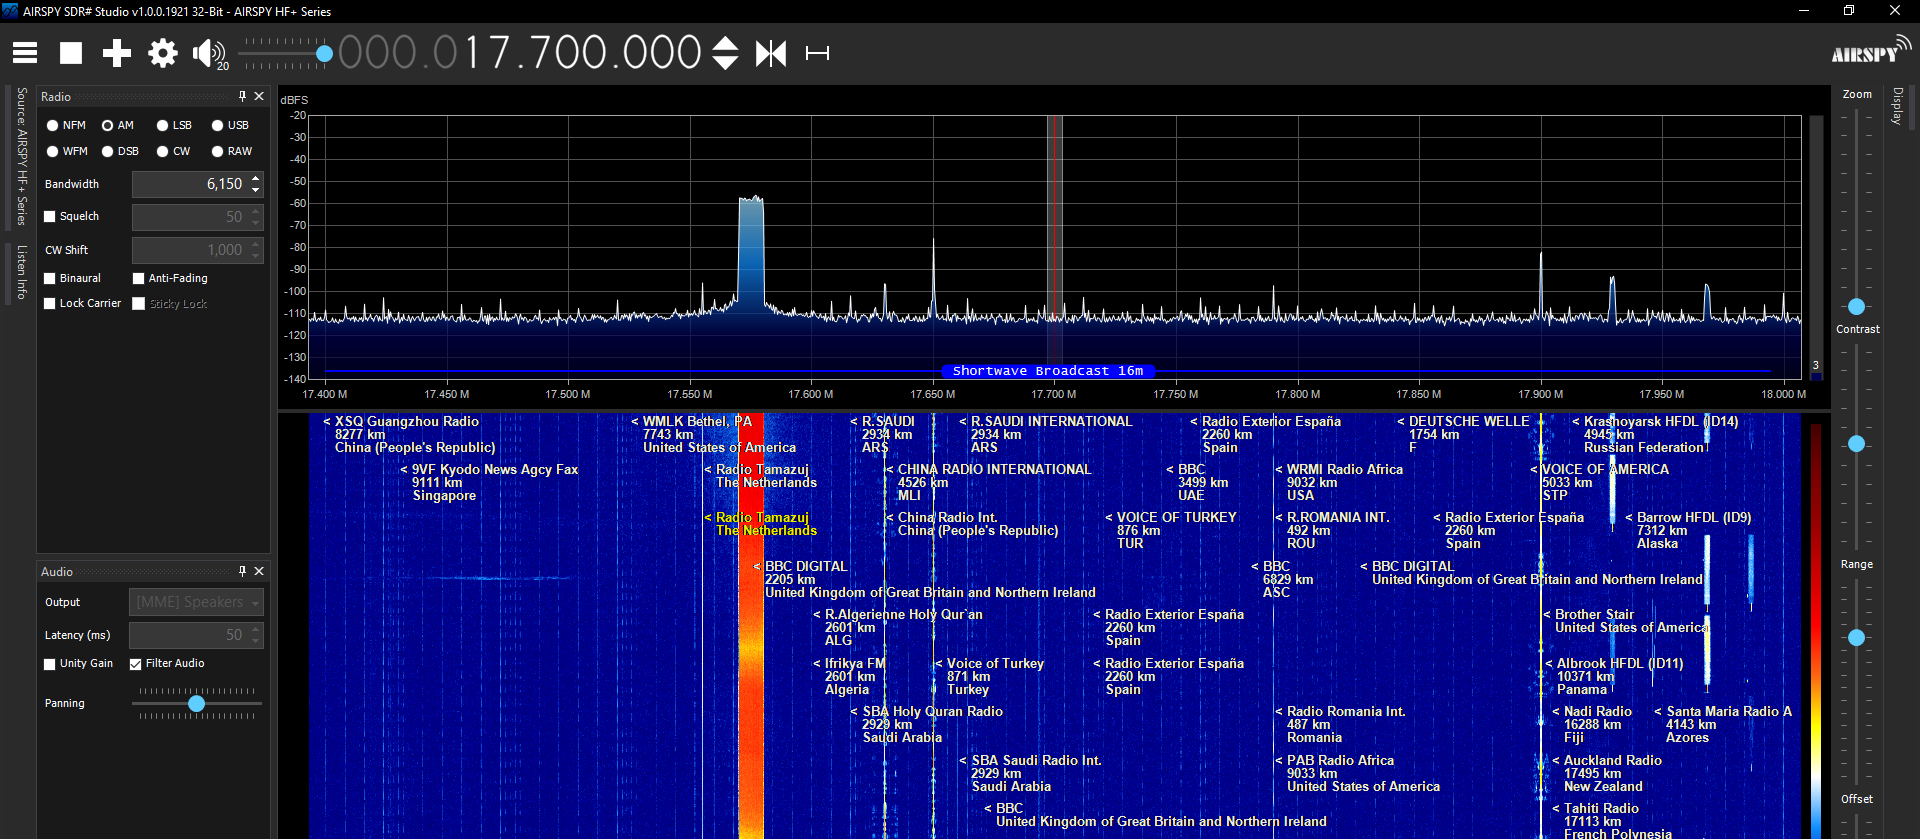Mute audio with the speaker icon
Screen dimensions: 1920x839
pos(208,53)
